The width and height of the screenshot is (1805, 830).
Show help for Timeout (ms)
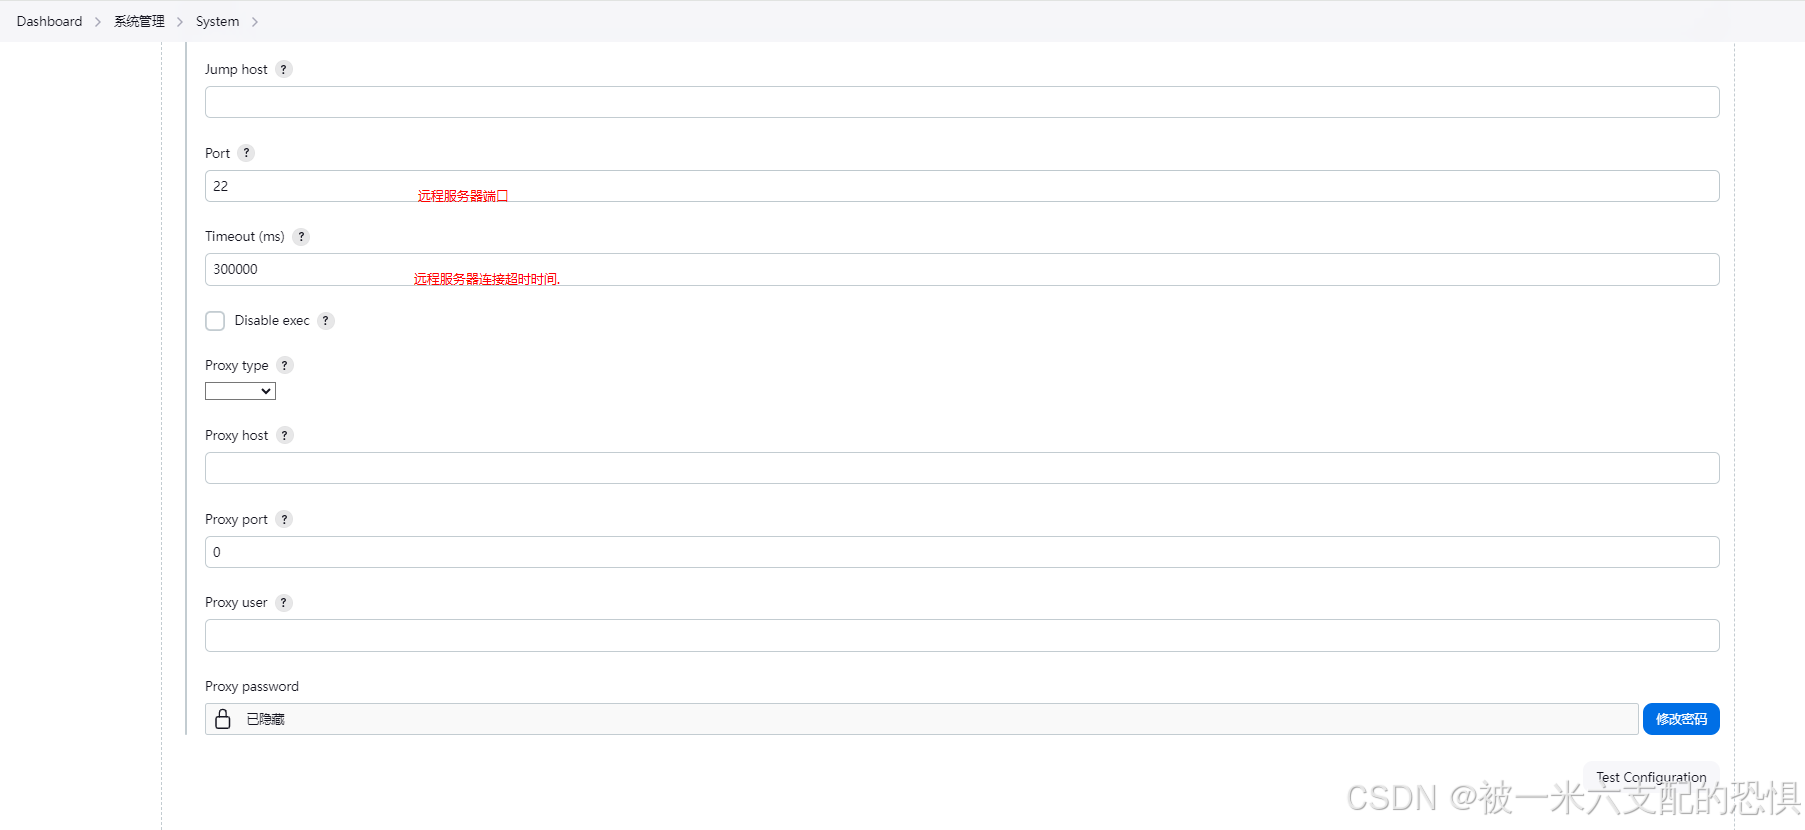pos(301,237)
